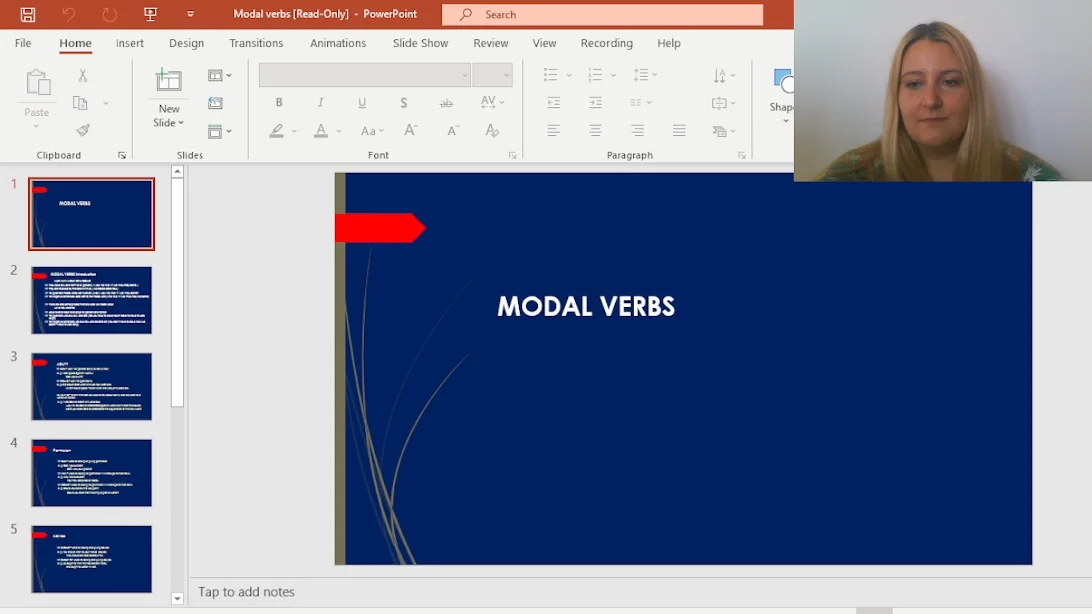Open Character Spacing dropdown

492,102
